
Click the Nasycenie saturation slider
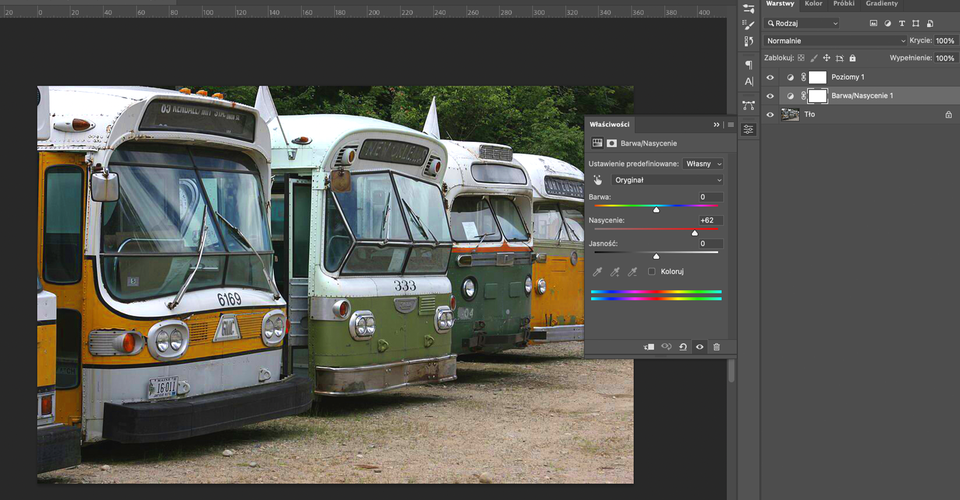[x=656, y=230]
